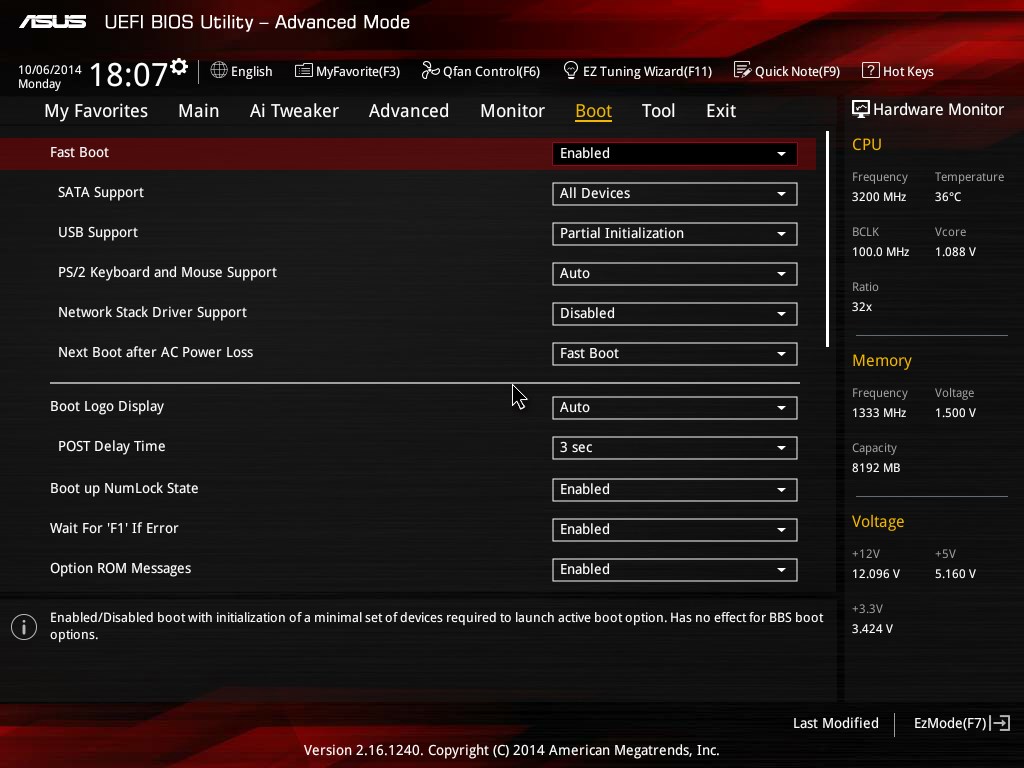
Task: Click Last Modified button
Action: click(835, 723)
